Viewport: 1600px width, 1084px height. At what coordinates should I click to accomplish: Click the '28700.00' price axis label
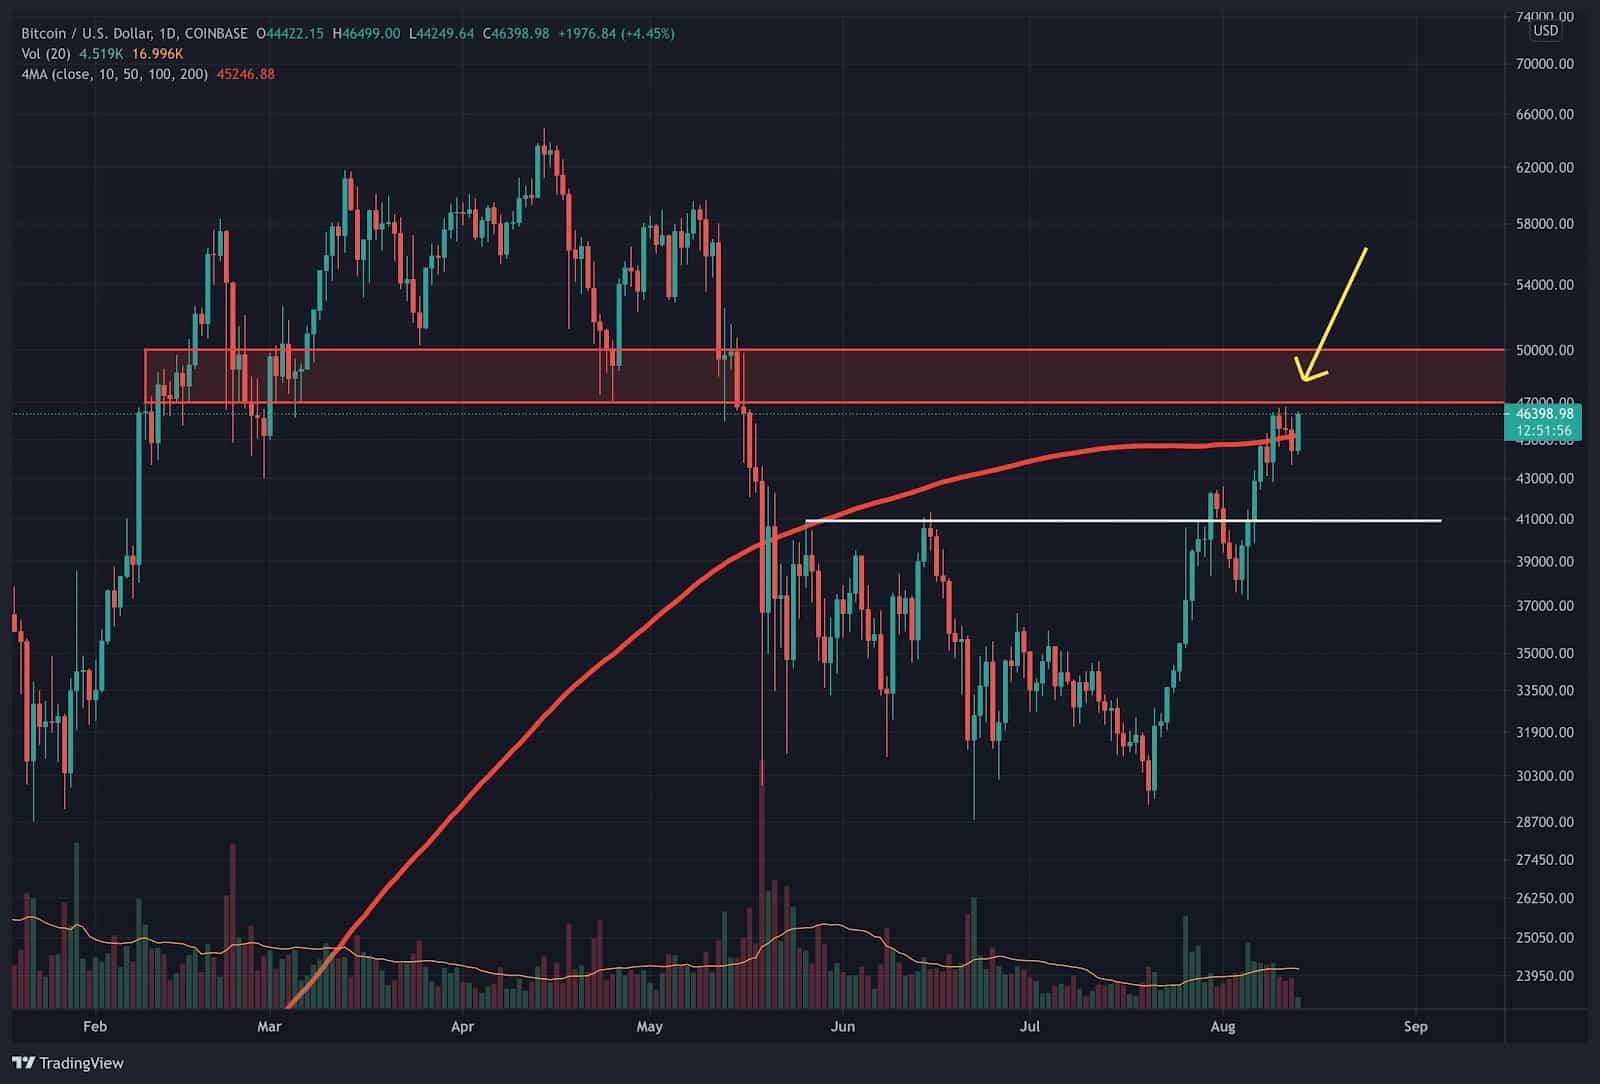pos(1544,822)
